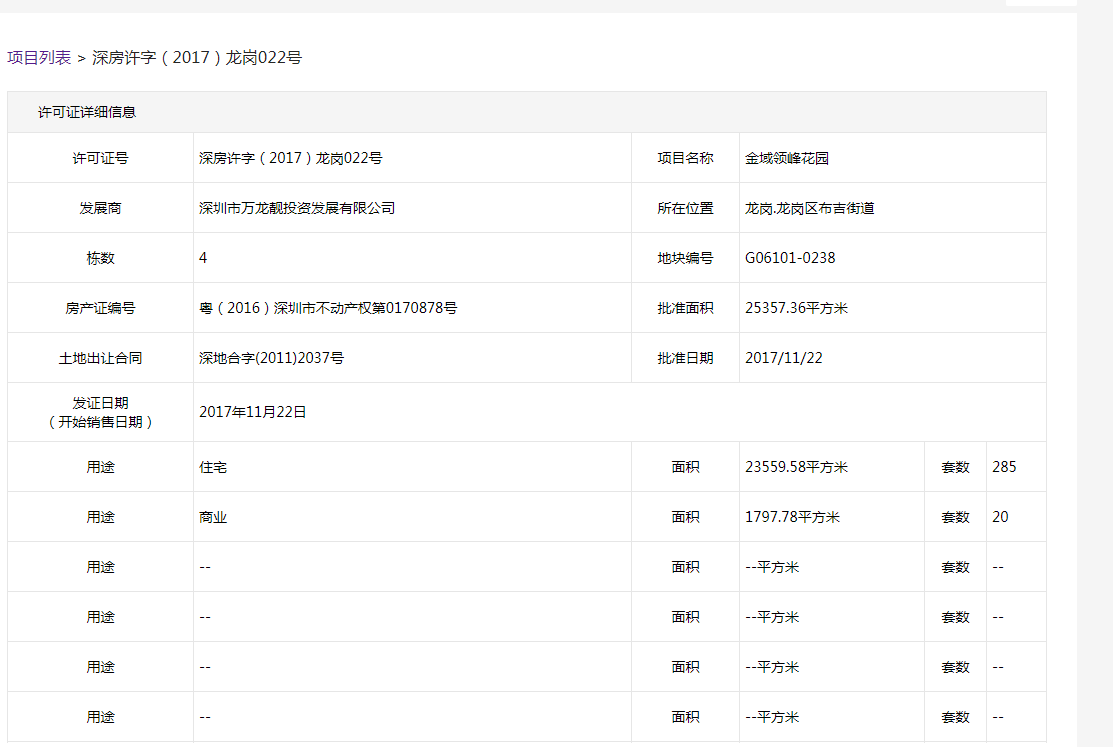
Task: Select 套数 label beside 20
Action: click(955, 517)
